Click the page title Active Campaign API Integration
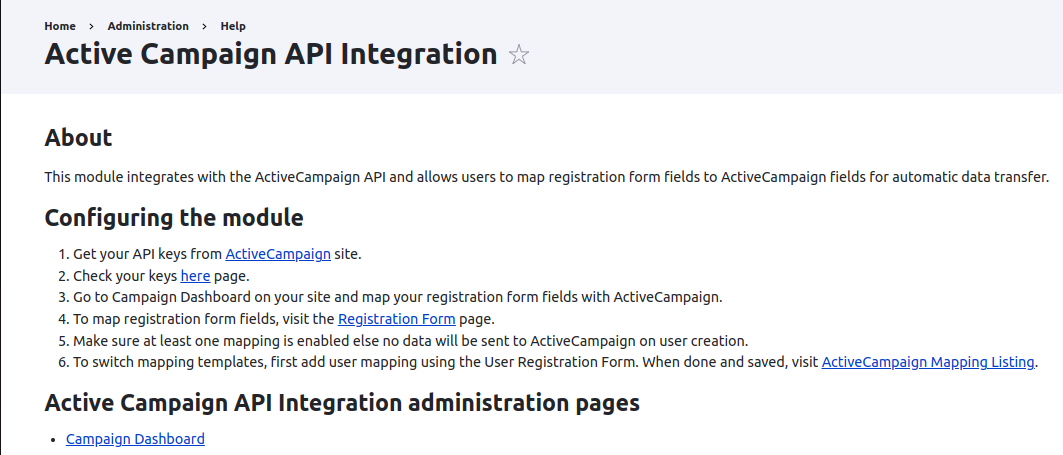The width and height of the screenshot is (1063, 455). pyautogui.click(x=270, y=54)
